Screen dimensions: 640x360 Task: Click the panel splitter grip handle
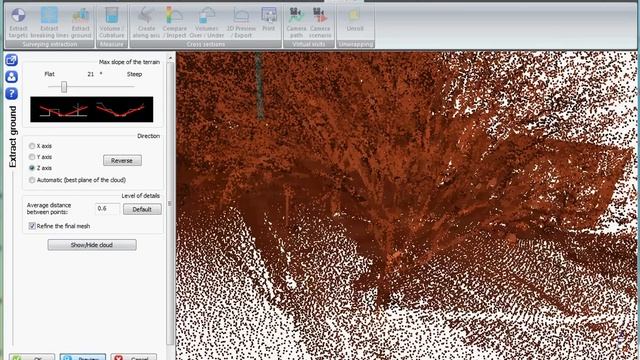click(x=170, y=203)
